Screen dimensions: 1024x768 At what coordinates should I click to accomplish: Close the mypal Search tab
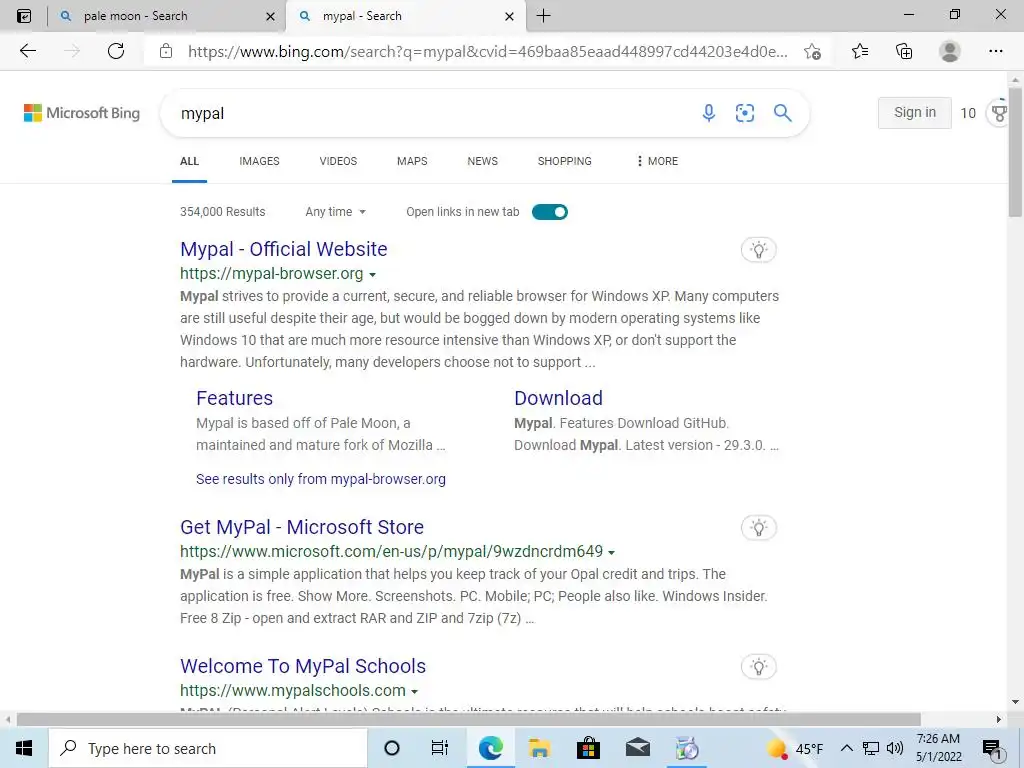[x=509, y=16]
